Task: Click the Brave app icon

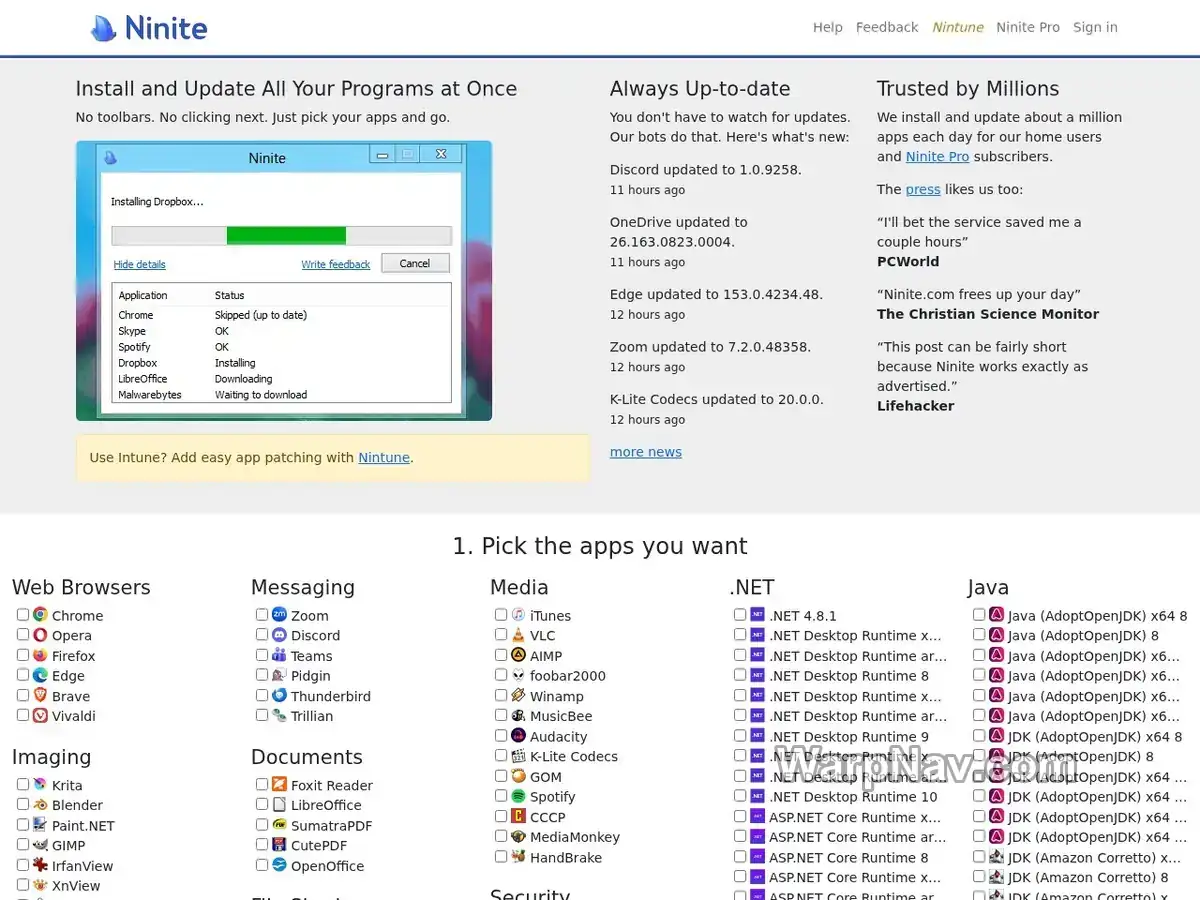Action: click(40, 695)
